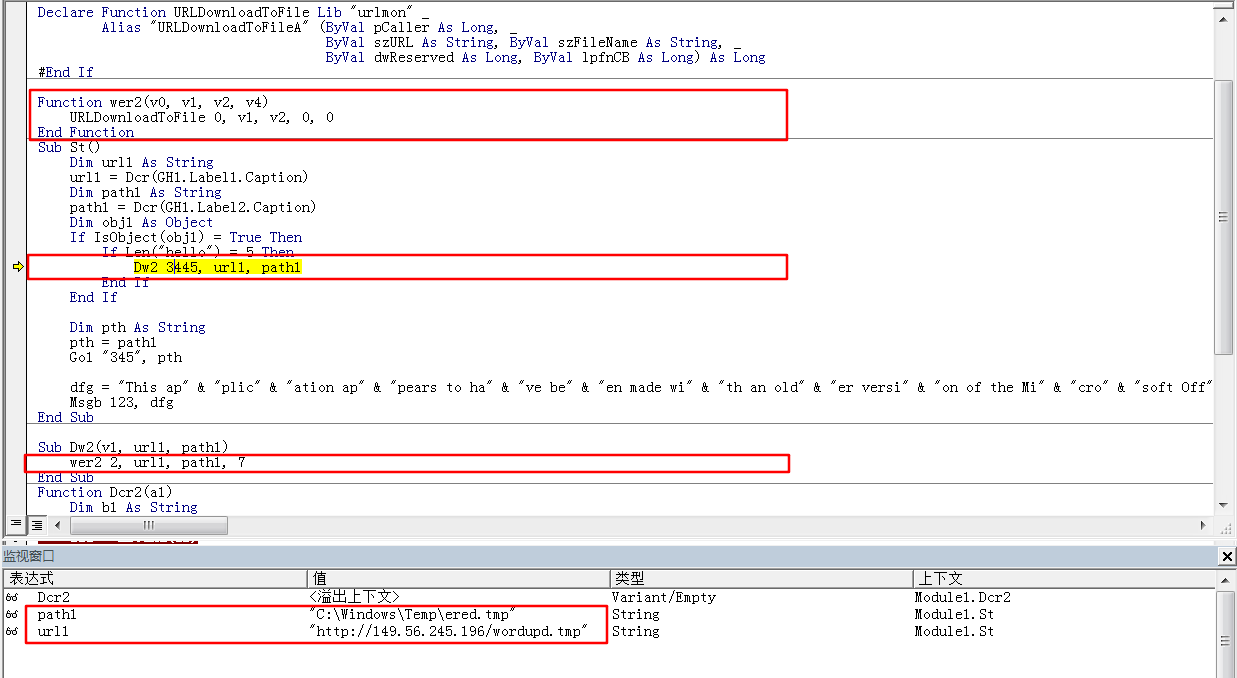This screenshot has width=1237, height=678.
Task: Click the Sub St() line
Action: click(69, 147)
